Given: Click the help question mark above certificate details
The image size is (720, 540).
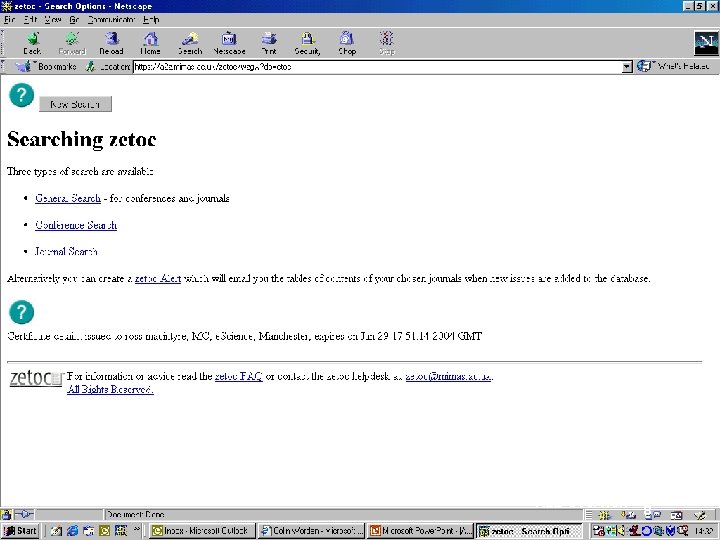Looking at the screenshot, I should 21,312.
